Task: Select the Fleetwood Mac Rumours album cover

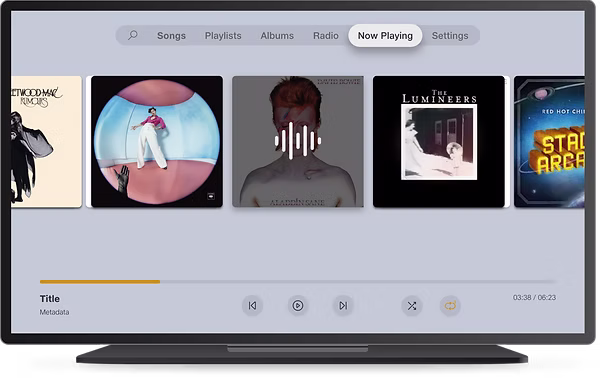Action: click(46, 142)
